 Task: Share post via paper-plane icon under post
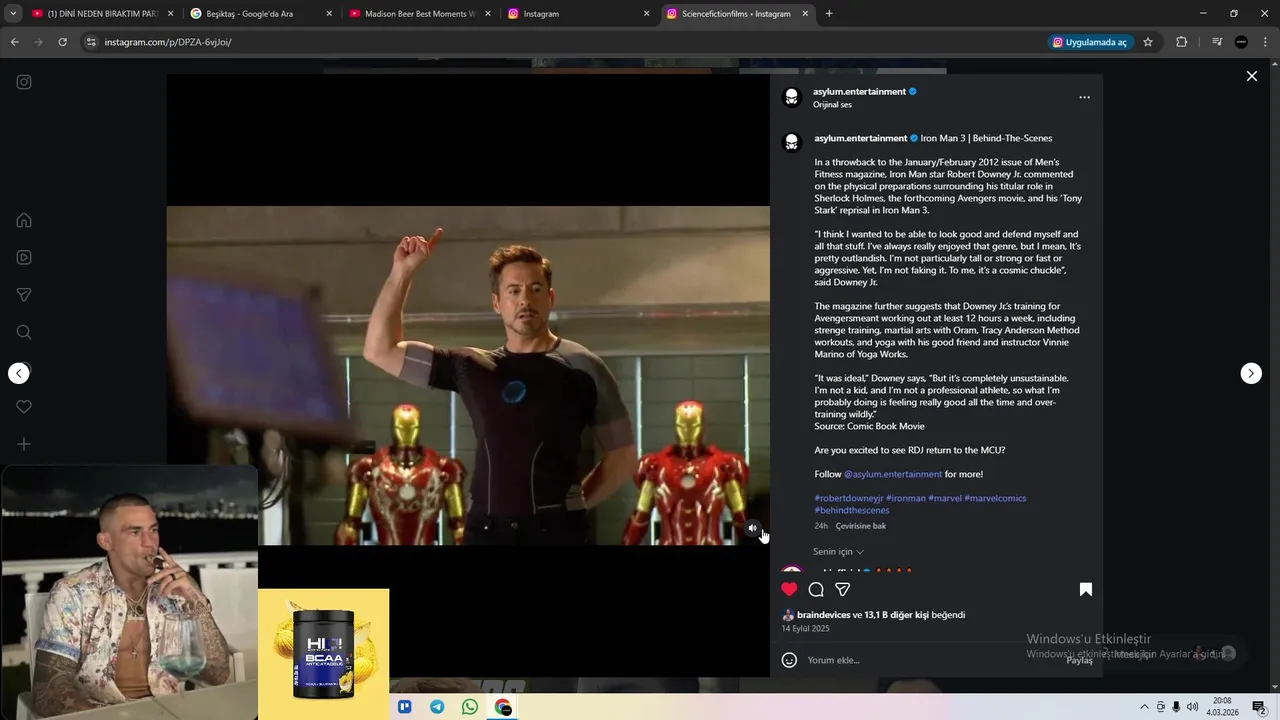(x=843, y=589)
